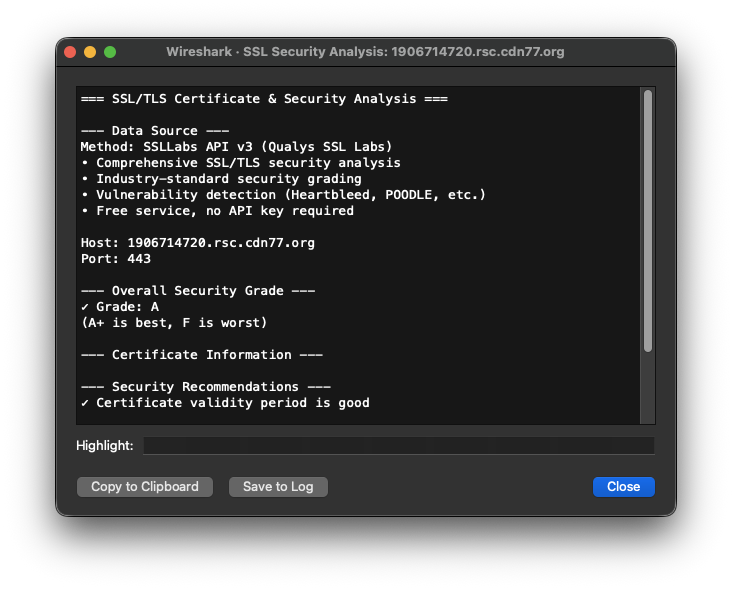The height and width of the screenshot is (590, 732).
Task: Click 'SSL/TLS Certificate & Security Analysis' title line
Action: click(264, 99)
